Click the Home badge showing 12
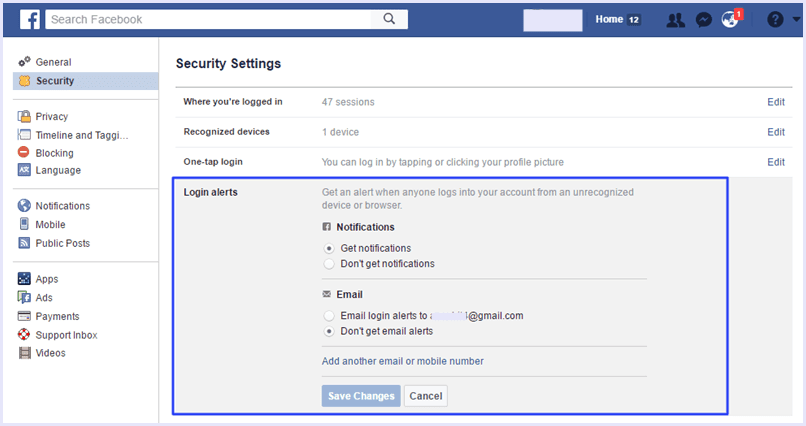This screenshot has height=426, width=806. pyautogui.click(x=634, y=20)
